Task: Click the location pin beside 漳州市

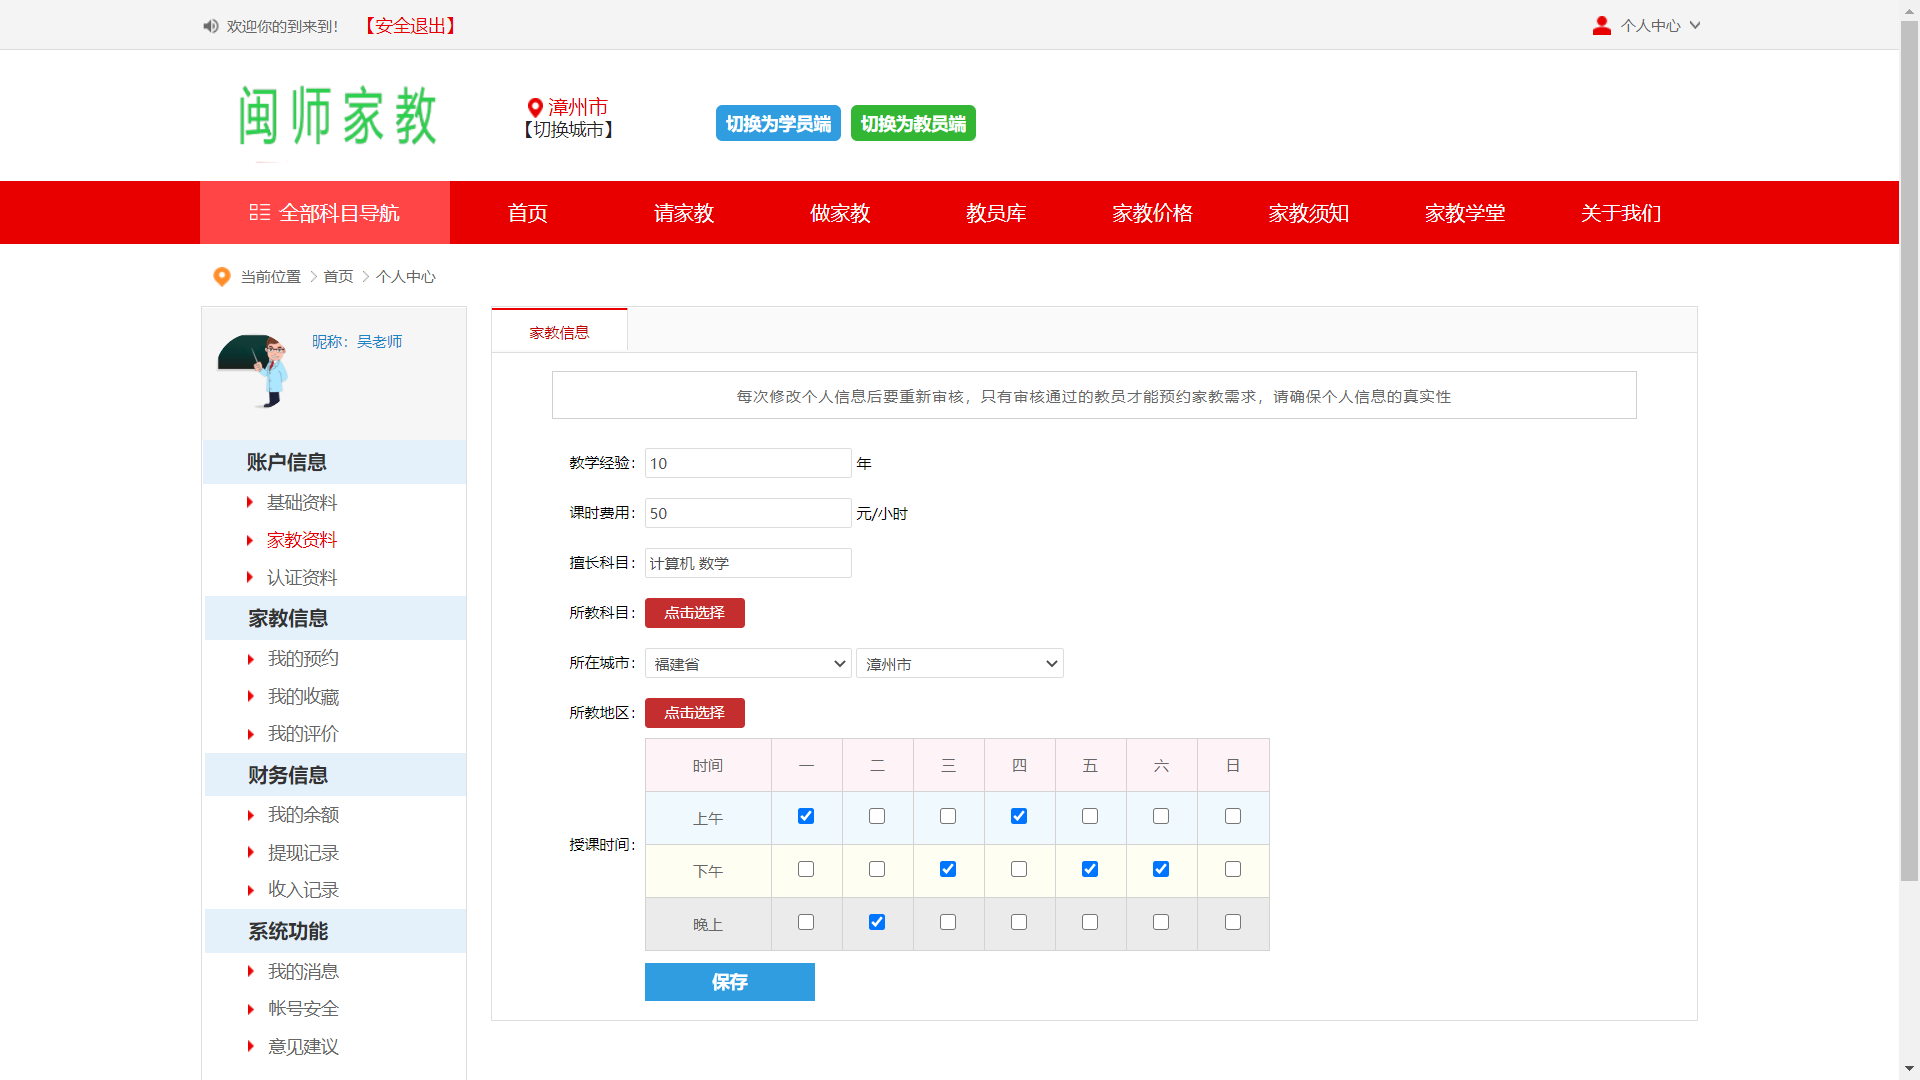Action: (x=535, y=107)
